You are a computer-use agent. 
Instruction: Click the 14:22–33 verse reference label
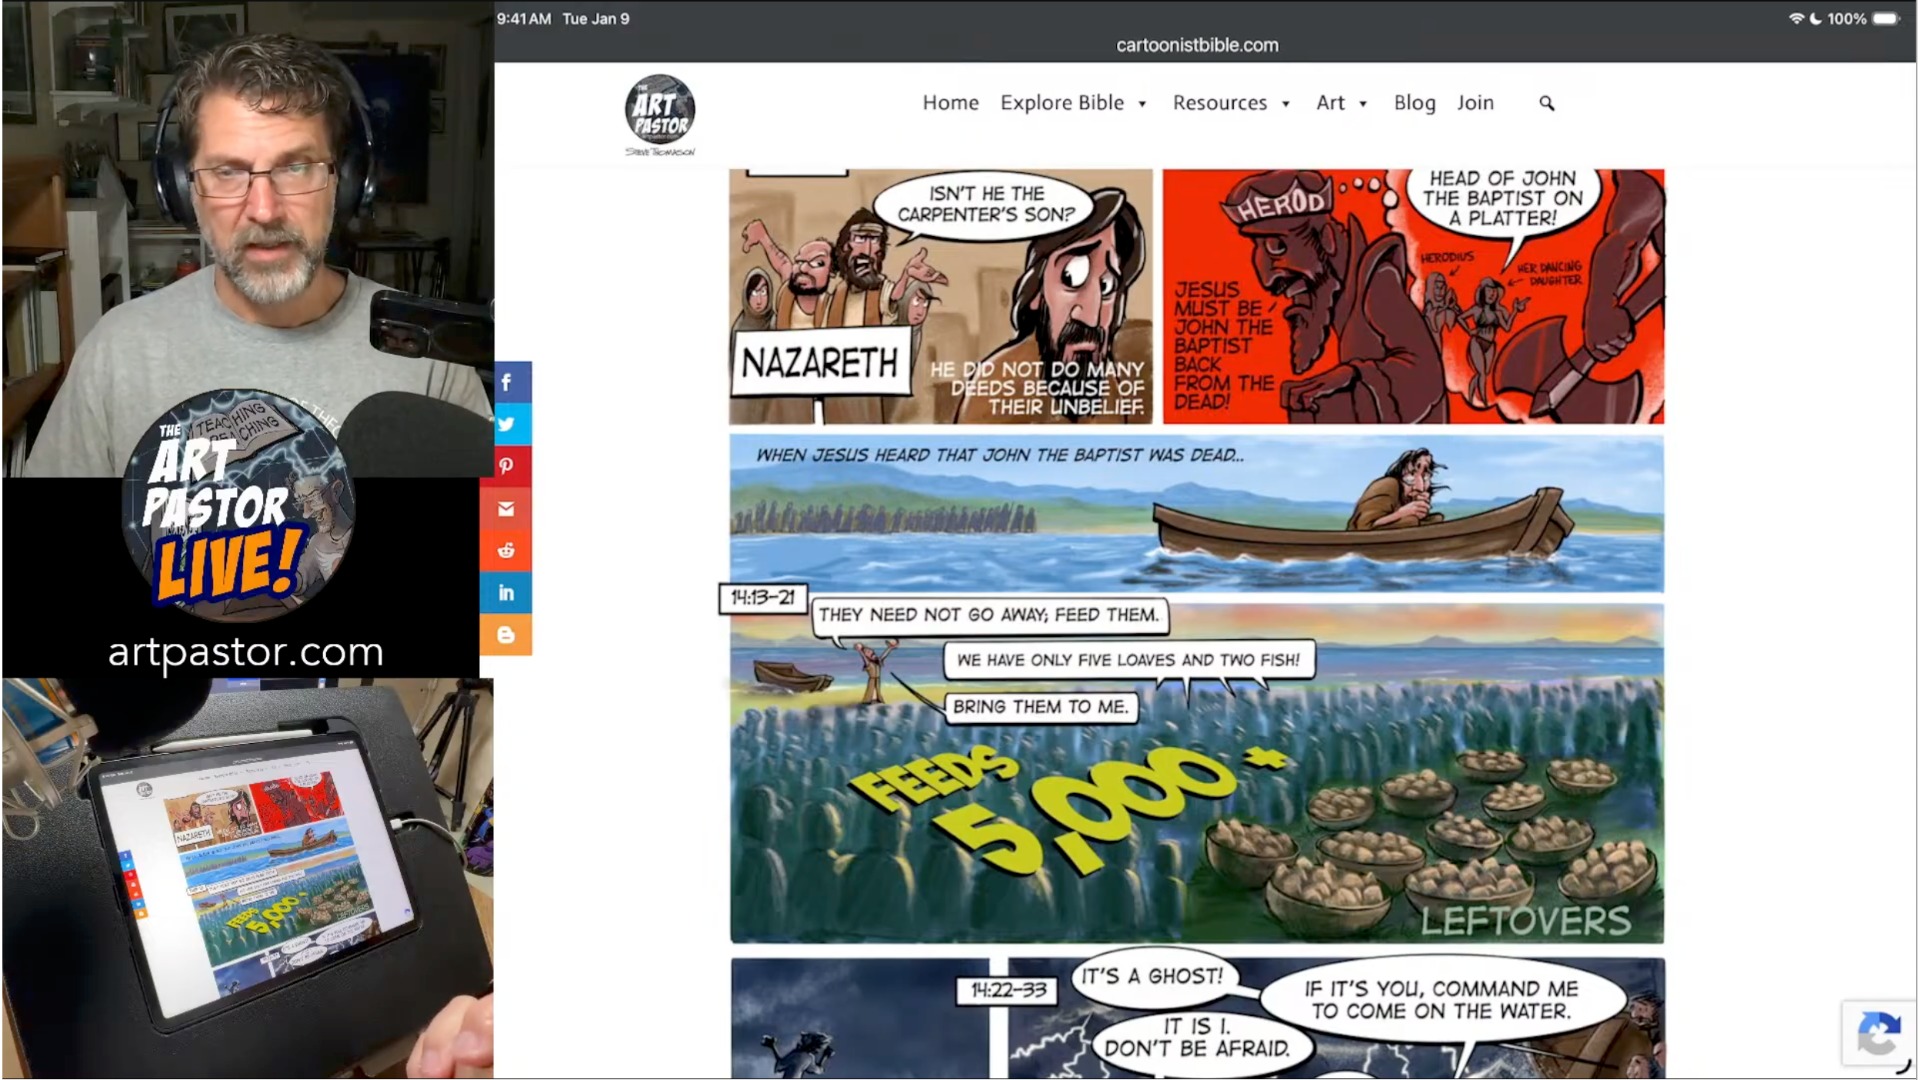point(1008,990)
